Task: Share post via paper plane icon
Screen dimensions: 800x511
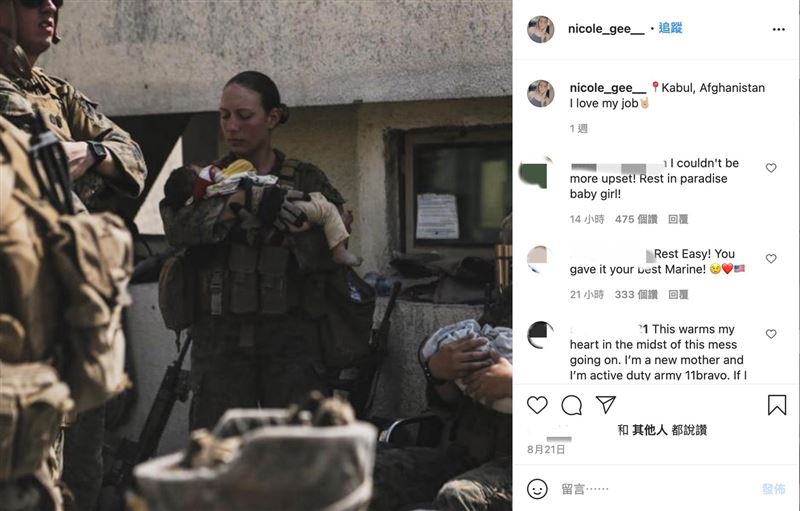Action: point(606,404)
